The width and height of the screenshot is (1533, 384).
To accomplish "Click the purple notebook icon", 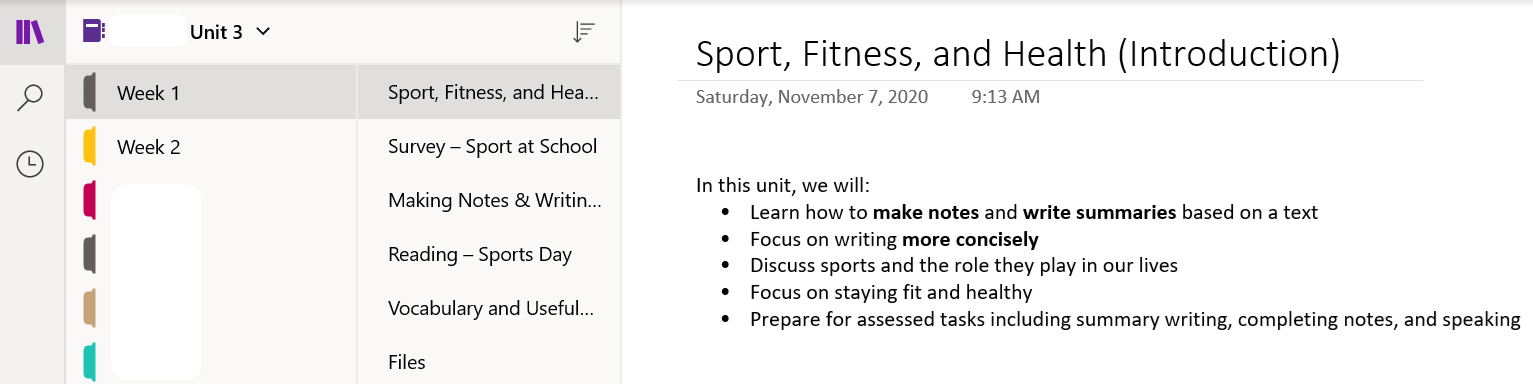I will click(x=93, y=31).
